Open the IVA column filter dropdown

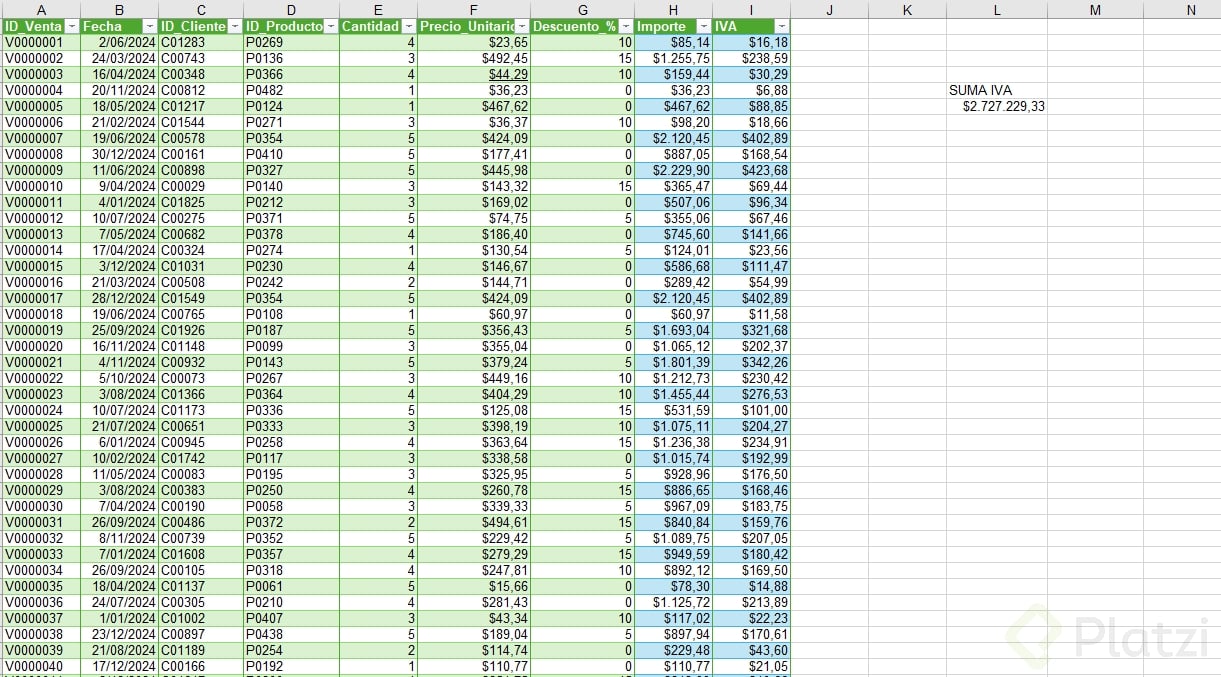point(781,26)
